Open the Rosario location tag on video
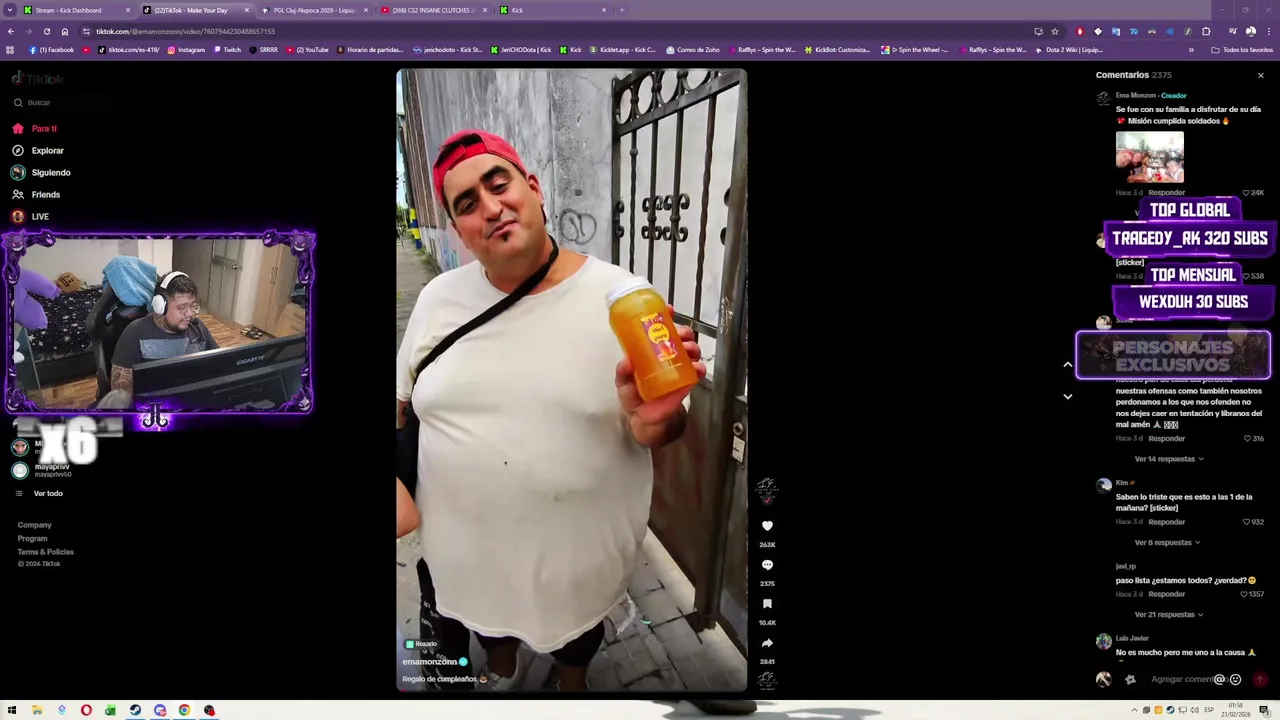1280x720 pixels. tap(422, 644)
